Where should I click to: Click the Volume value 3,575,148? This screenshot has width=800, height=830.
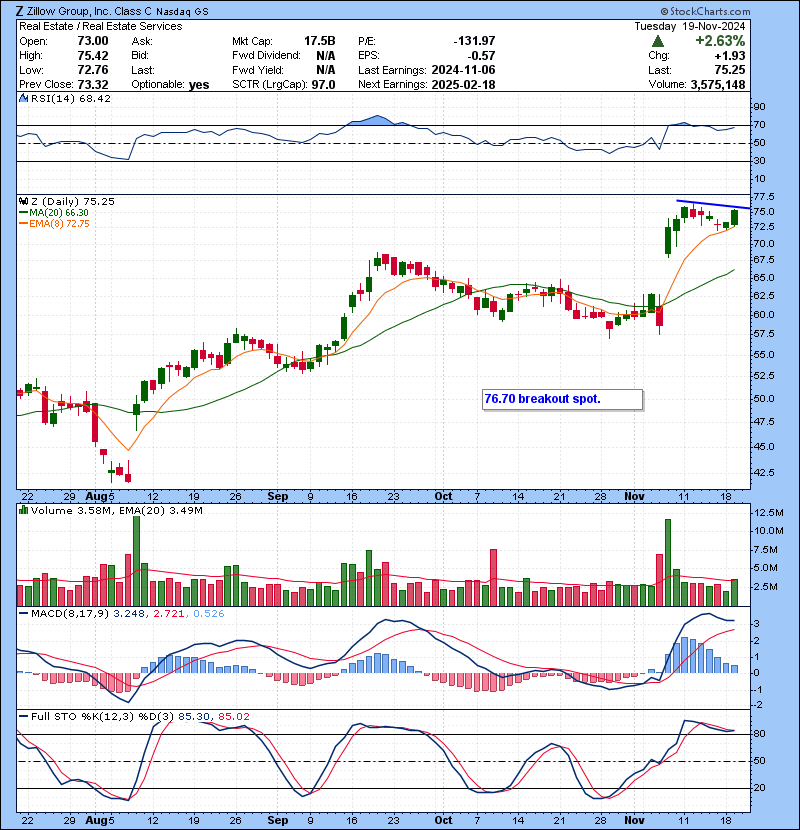click(718, 85)
